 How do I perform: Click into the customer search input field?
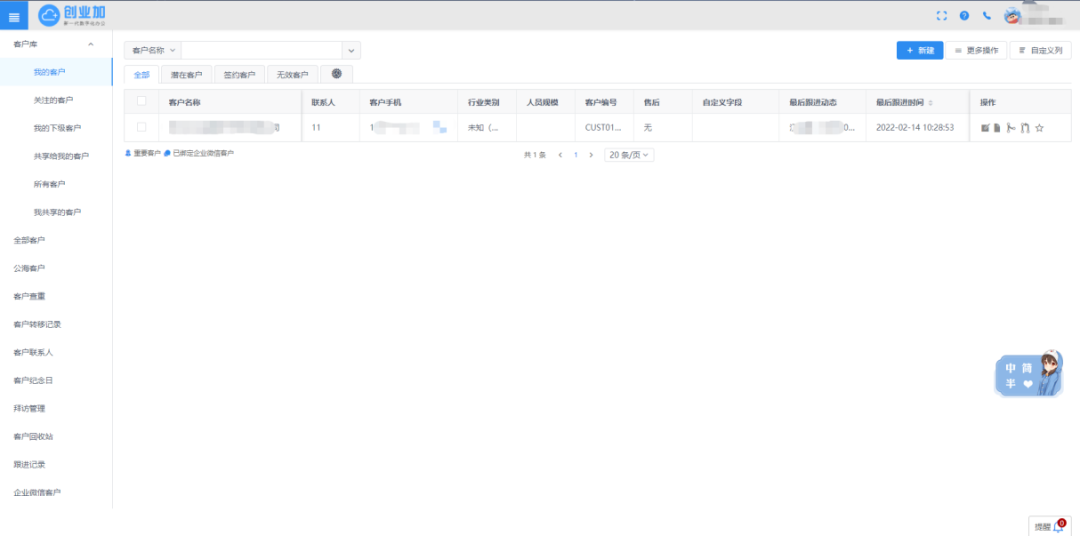click(260, 50)
